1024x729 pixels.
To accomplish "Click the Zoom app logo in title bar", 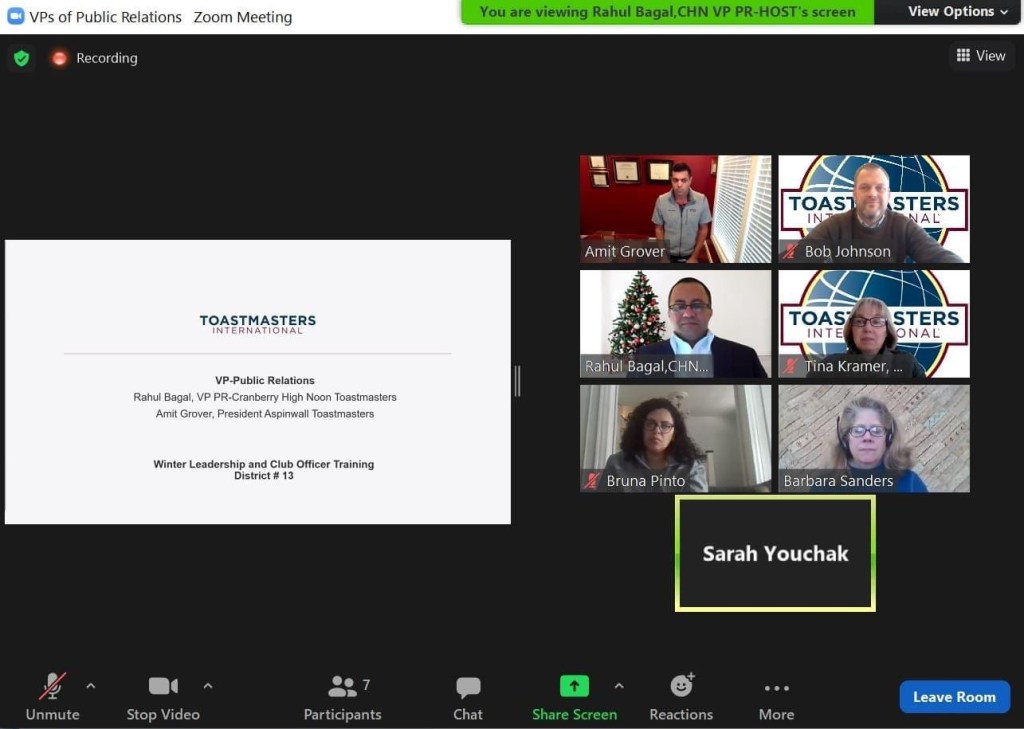I will coord(15,16).
